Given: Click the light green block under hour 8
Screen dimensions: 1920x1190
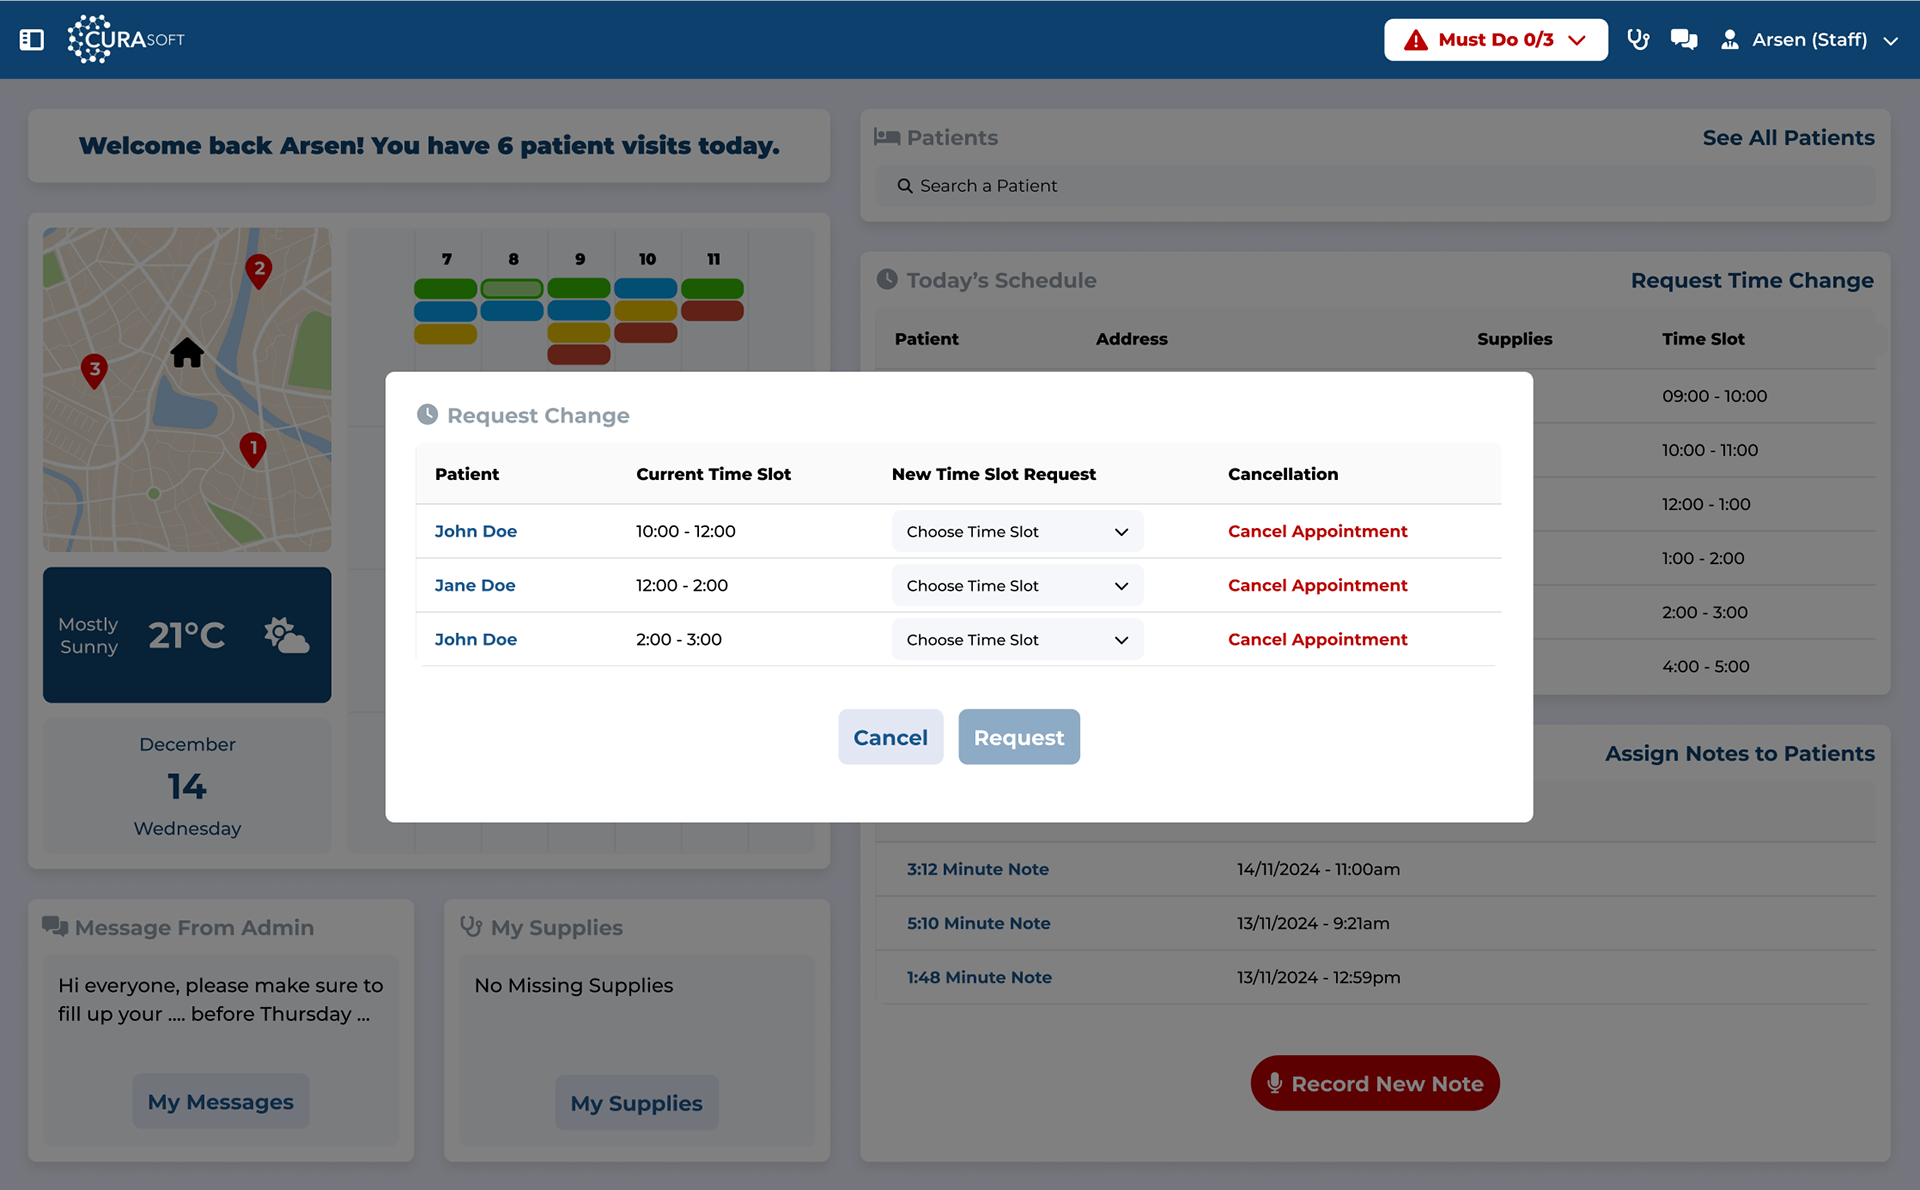Looking at the screenshot, I should 512,289.
